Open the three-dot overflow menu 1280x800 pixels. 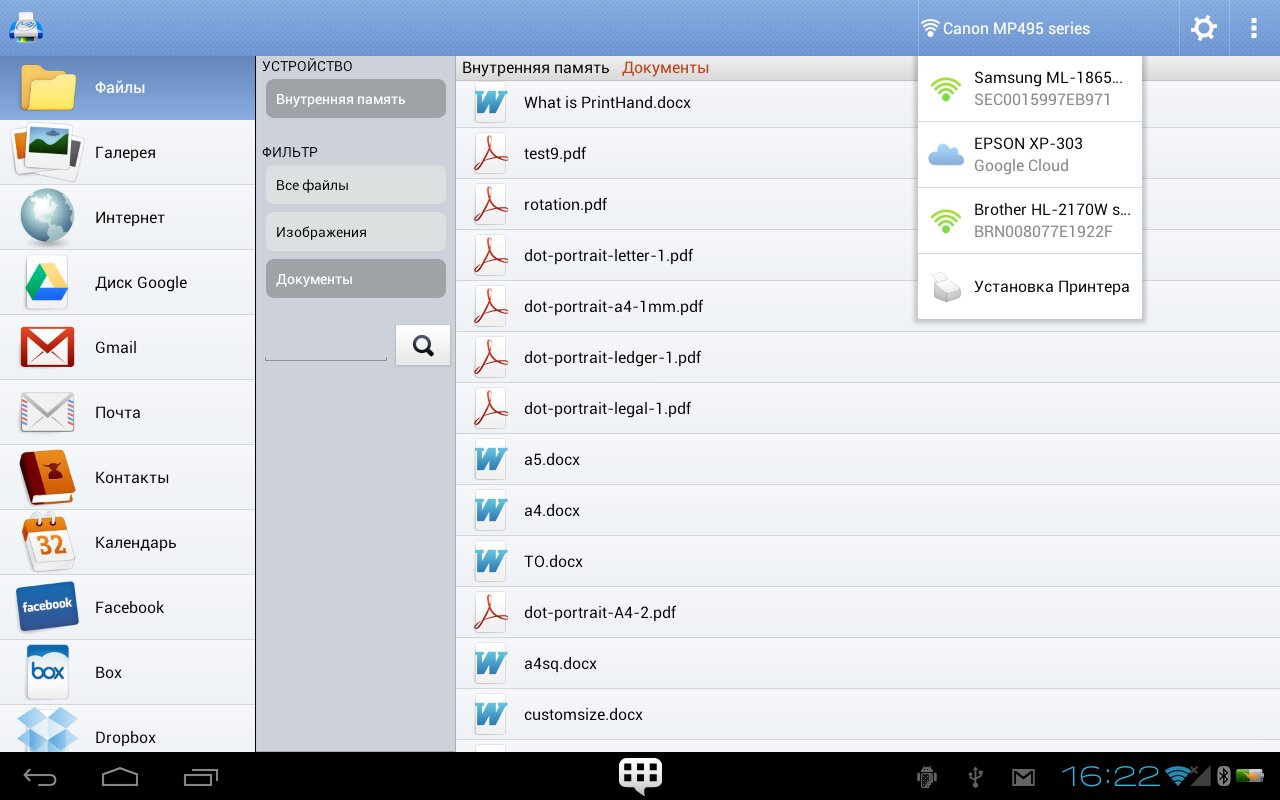click(x=1253, y=28)
